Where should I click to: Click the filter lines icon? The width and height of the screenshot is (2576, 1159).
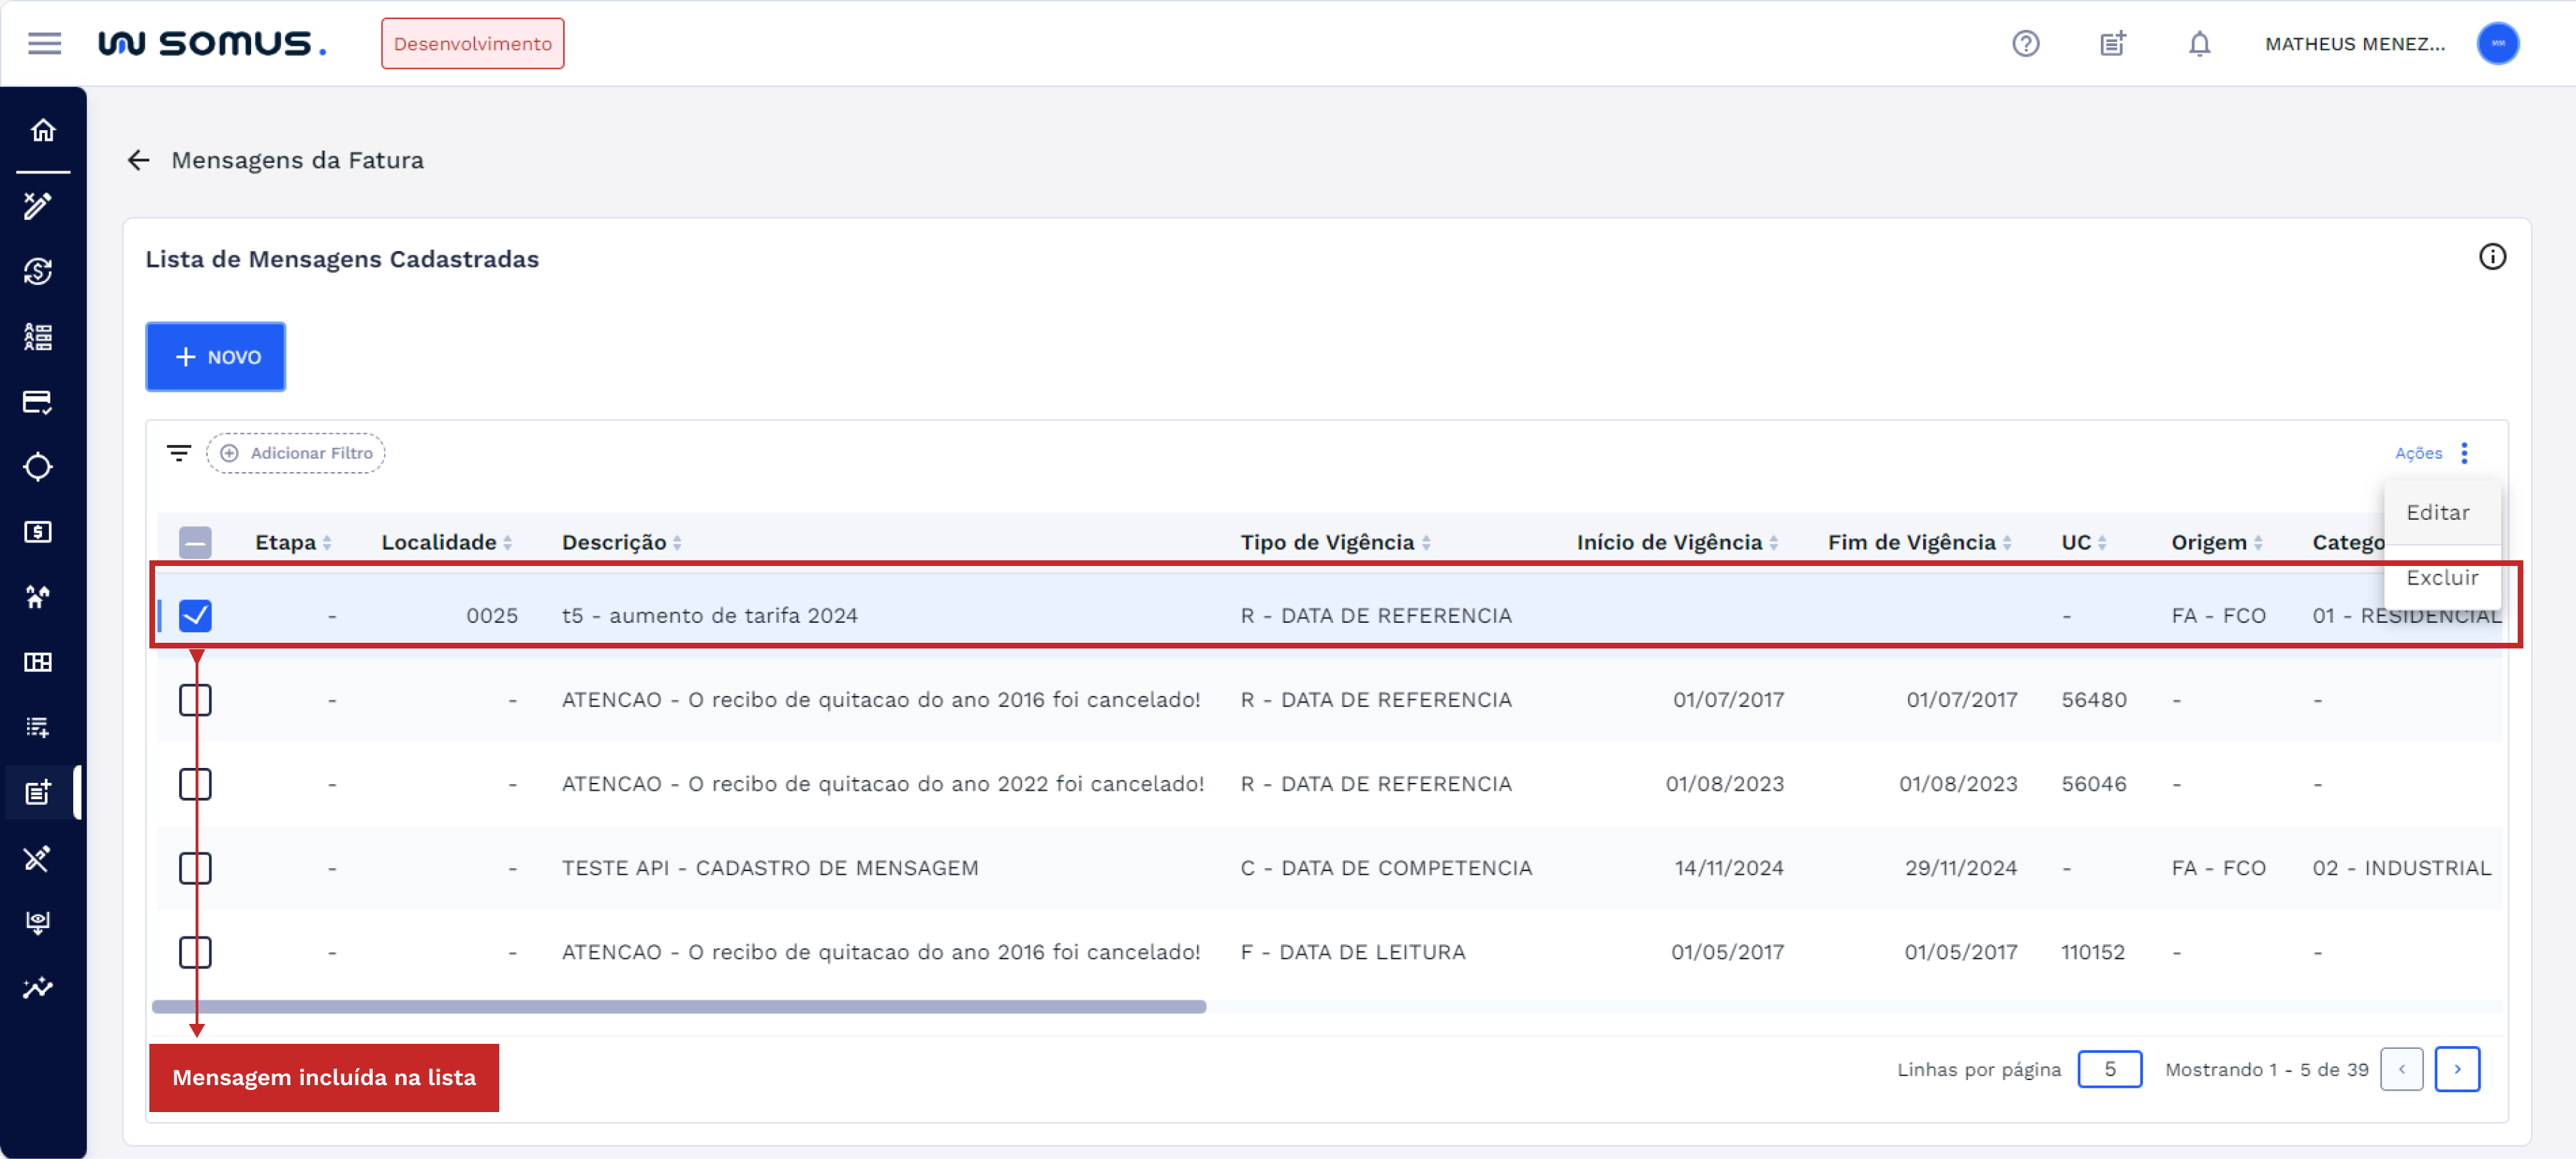pos(178,453)
